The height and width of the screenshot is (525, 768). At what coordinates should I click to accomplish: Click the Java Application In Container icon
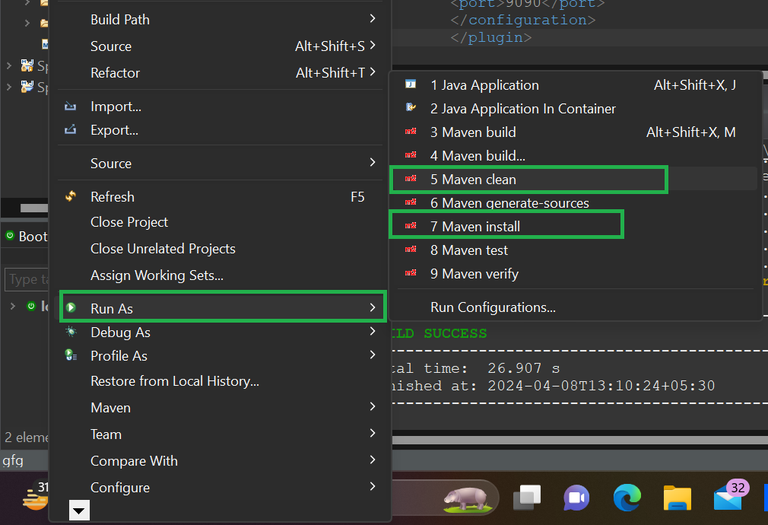click(x=410, y=108)
